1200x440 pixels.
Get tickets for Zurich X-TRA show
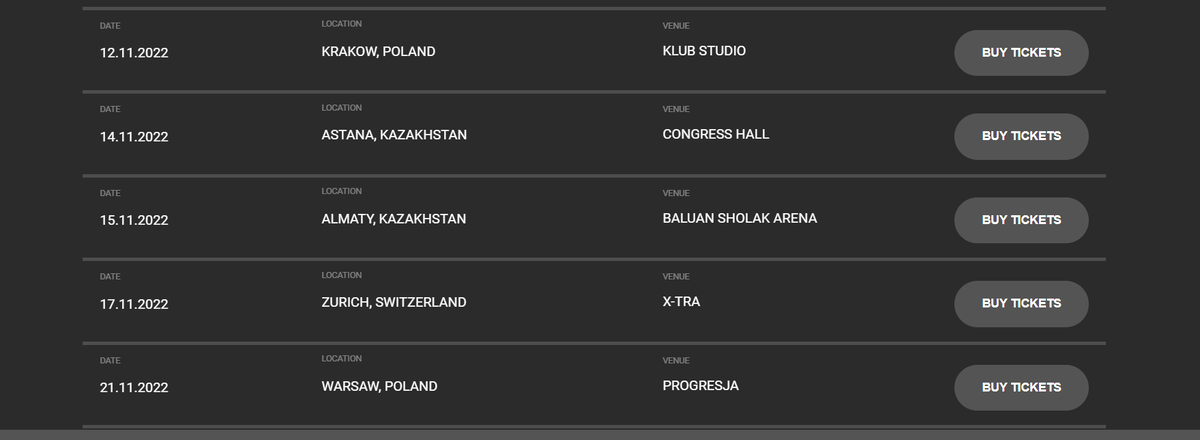pos(1021,303)
